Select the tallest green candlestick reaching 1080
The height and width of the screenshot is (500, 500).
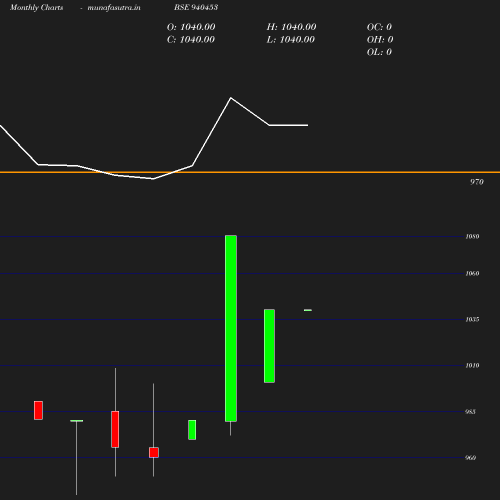pyautogui.click(x=231, y=328)
